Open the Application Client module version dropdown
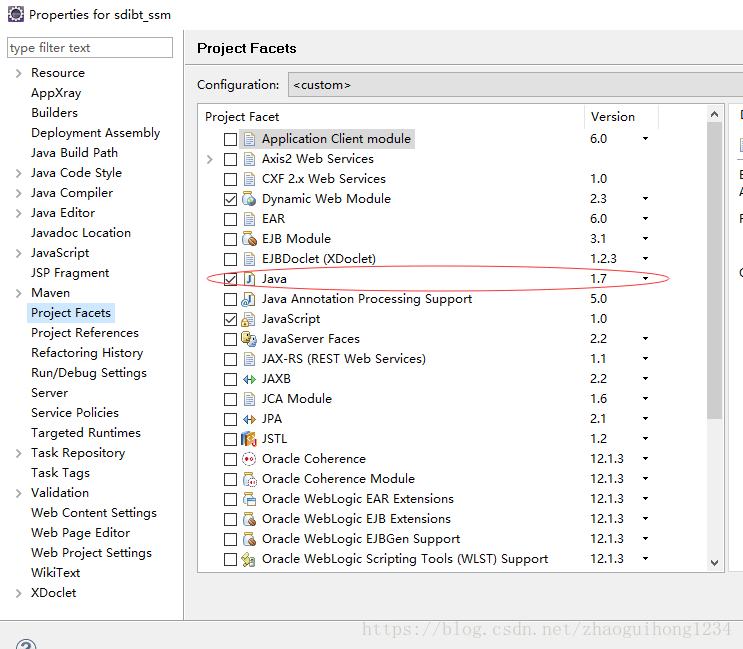Image resolution: width=743 pixels, height=649 pixels. pyautogui.click(x=645, y=139)
